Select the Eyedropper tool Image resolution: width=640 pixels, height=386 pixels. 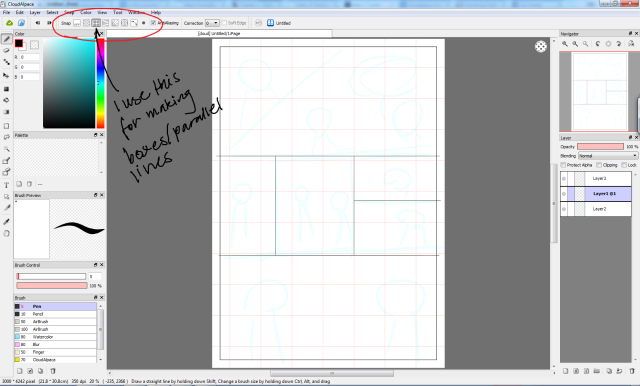click(x=6, y=222)
